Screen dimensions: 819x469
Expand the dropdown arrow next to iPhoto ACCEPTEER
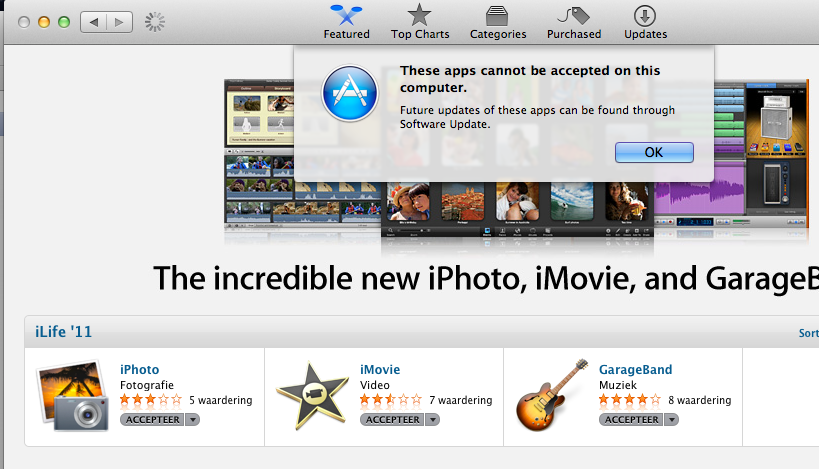click(x=193, y=419)
